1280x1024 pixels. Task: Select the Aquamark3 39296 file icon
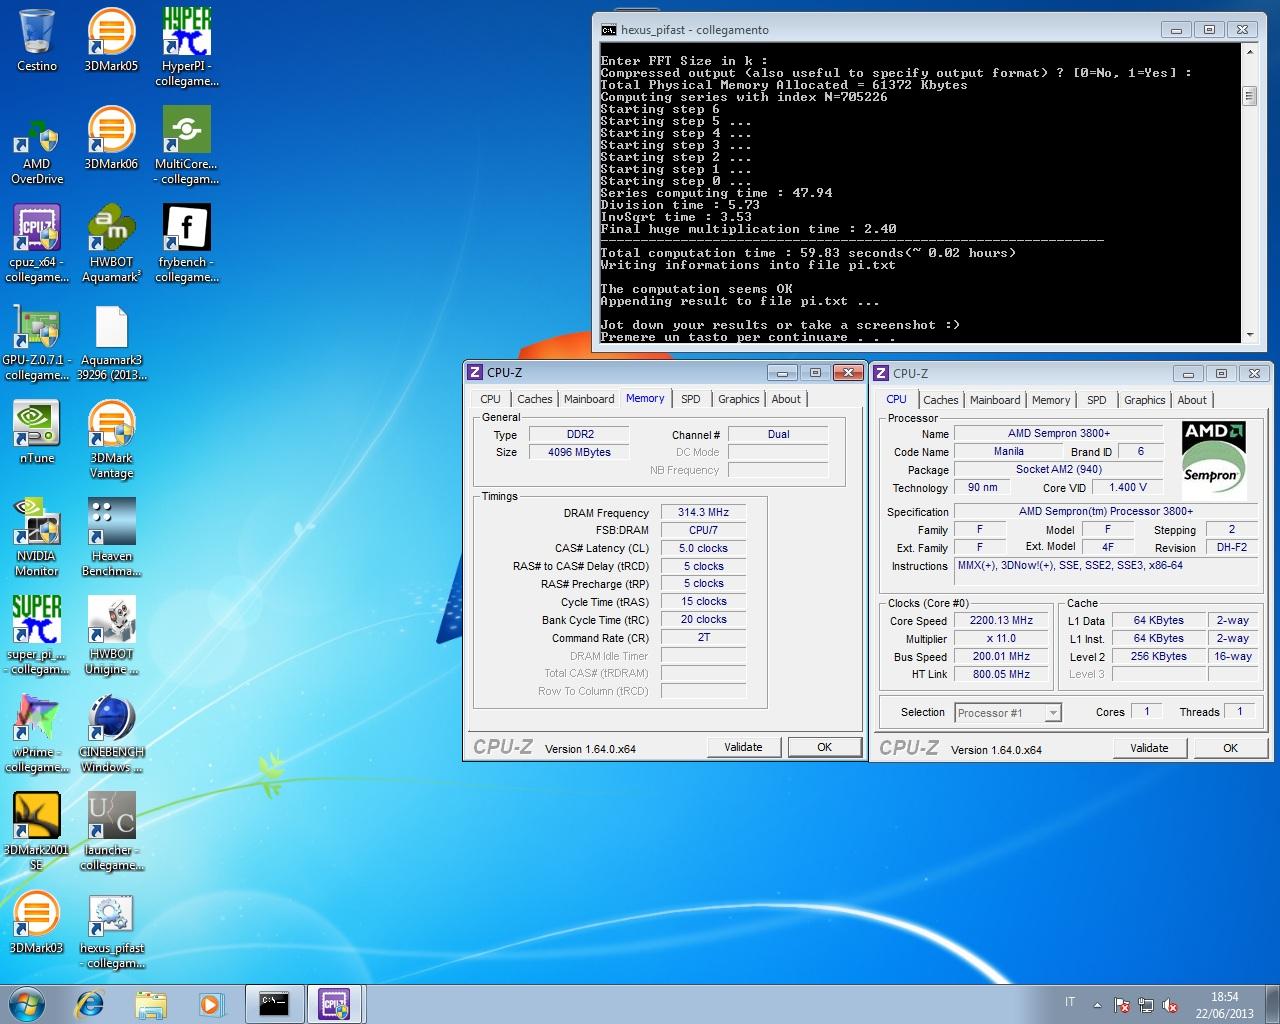111,341
